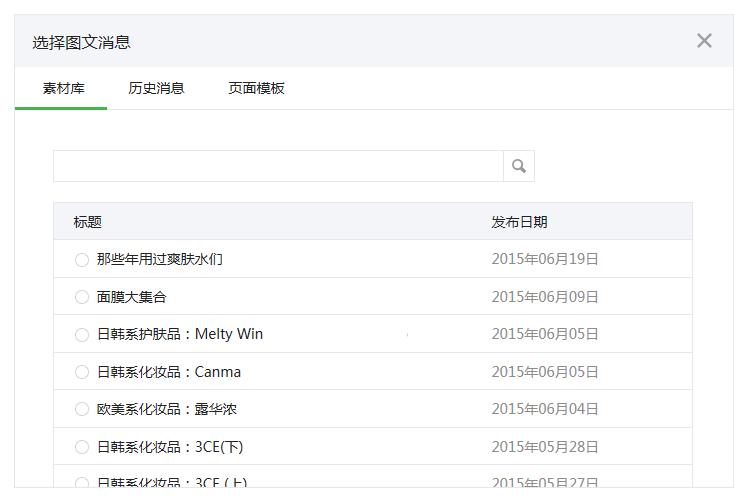
Task: Click the date 2015年06月04日
Action: [545, 409]
